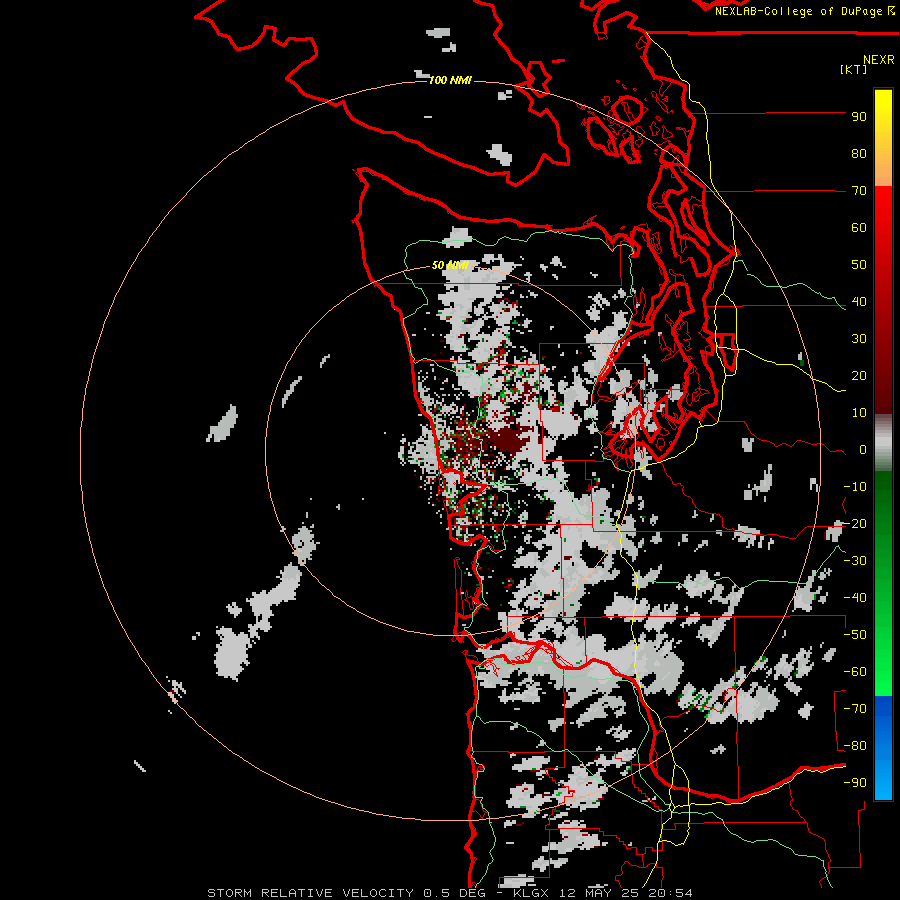Click the -70 value on velocity scale
The width and height of the screenshot is (900, 900).
click(855, 709)
